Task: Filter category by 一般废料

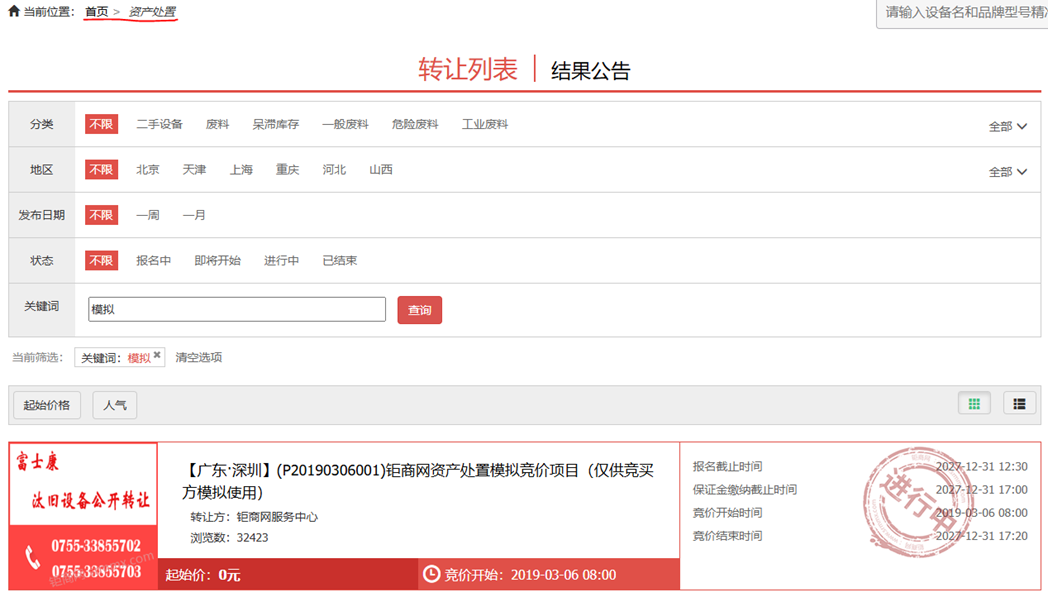Action: pos(345,124)
